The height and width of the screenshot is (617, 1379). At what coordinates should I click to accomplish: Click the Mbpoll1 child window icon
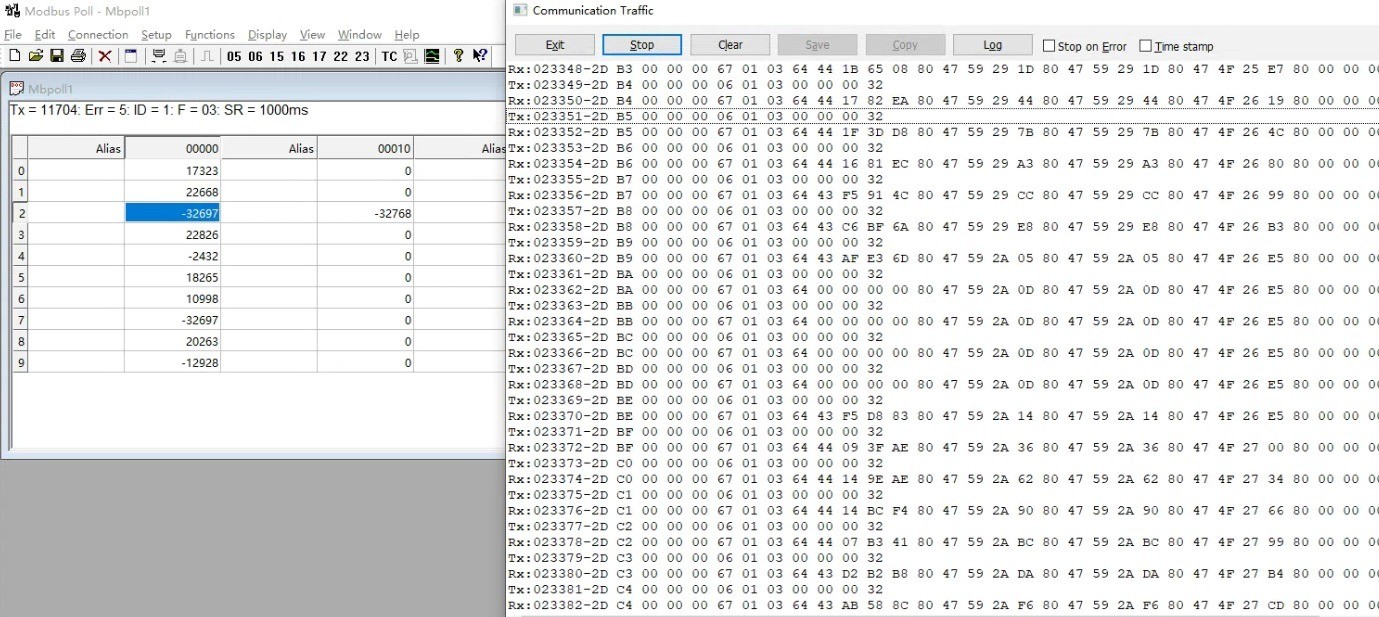click(16, 89)
